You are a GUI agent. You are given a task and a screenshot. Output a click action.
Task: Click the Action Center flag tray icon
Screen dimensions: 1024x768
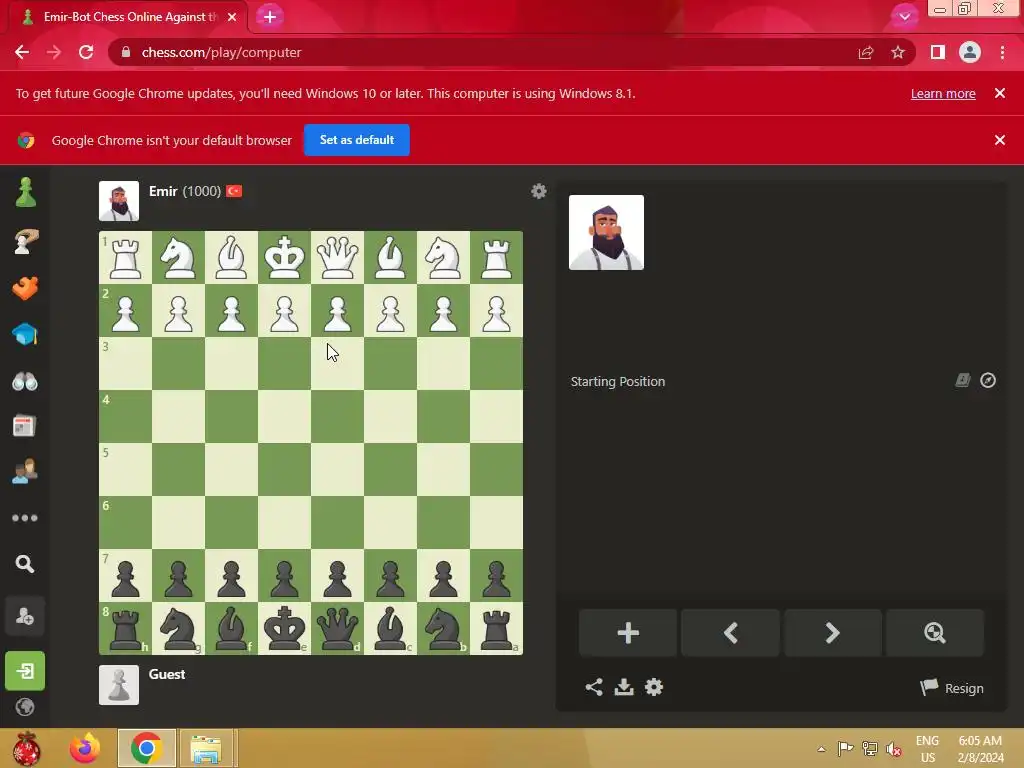(845, 748)
